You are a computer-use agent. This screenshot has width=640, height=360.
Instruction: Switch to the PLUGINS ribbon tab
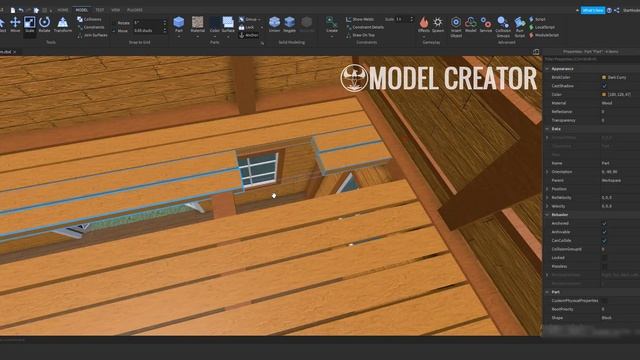pos(135,10)
